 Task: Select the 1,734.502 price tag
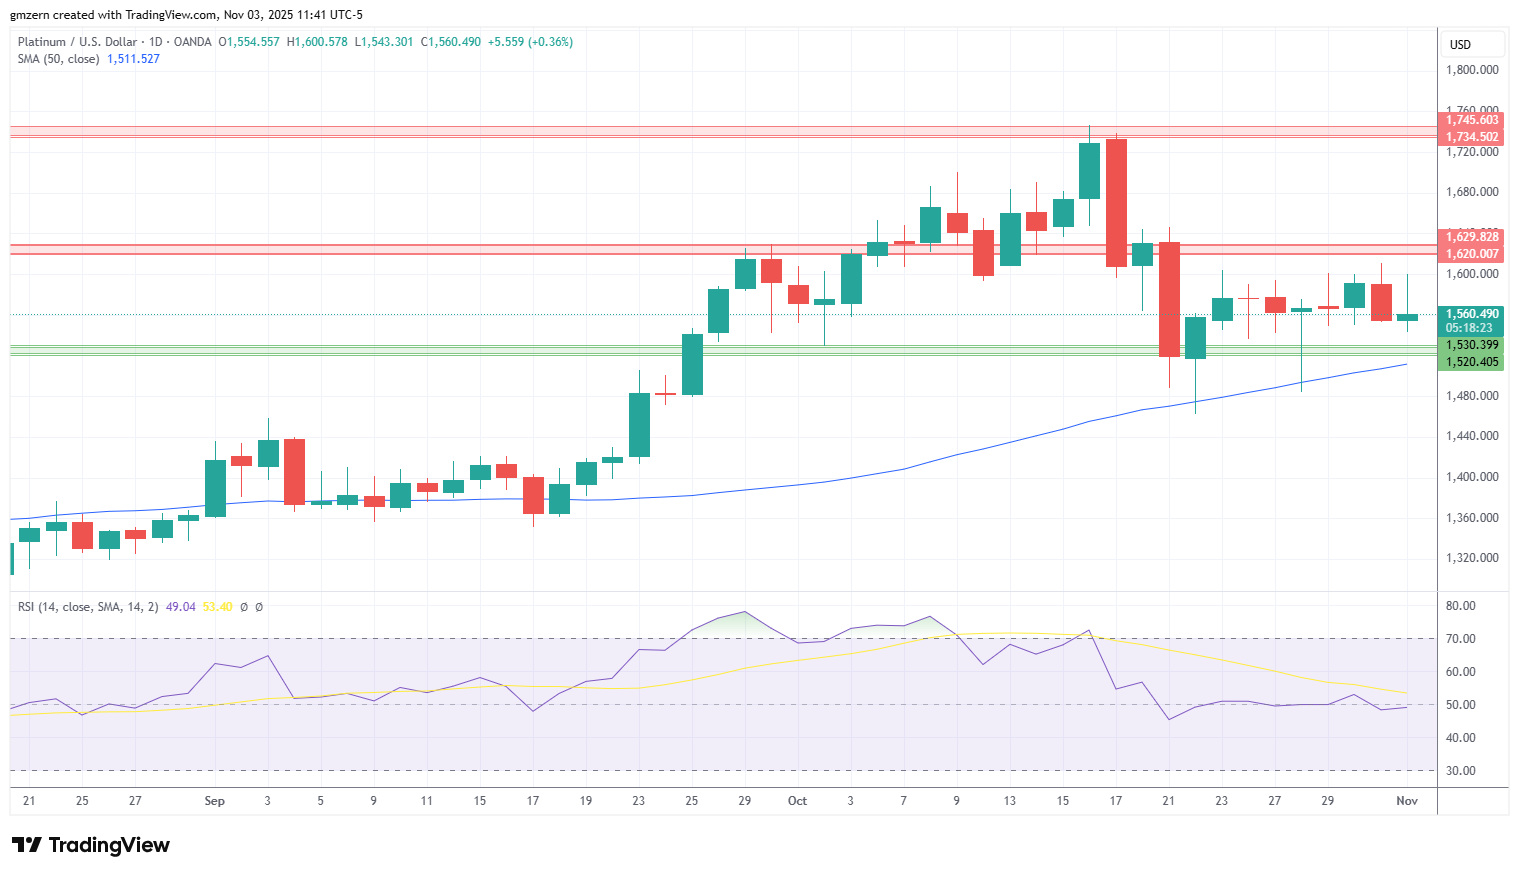click(x=1470, y=137)
